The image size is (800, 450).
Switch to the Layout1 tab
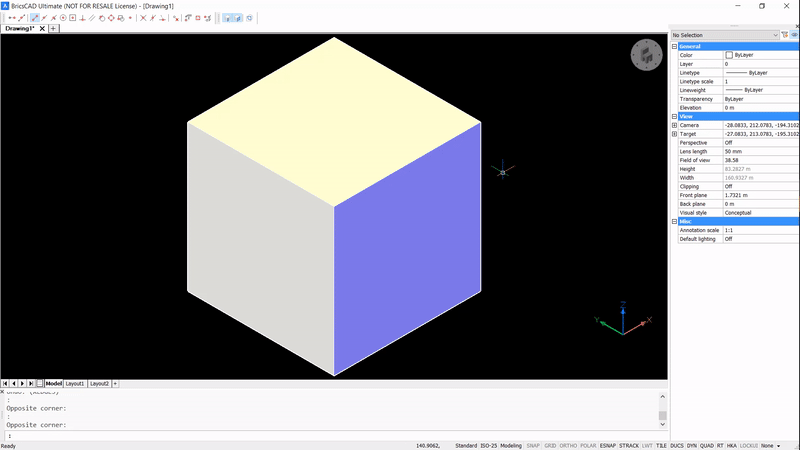point(74,383)
